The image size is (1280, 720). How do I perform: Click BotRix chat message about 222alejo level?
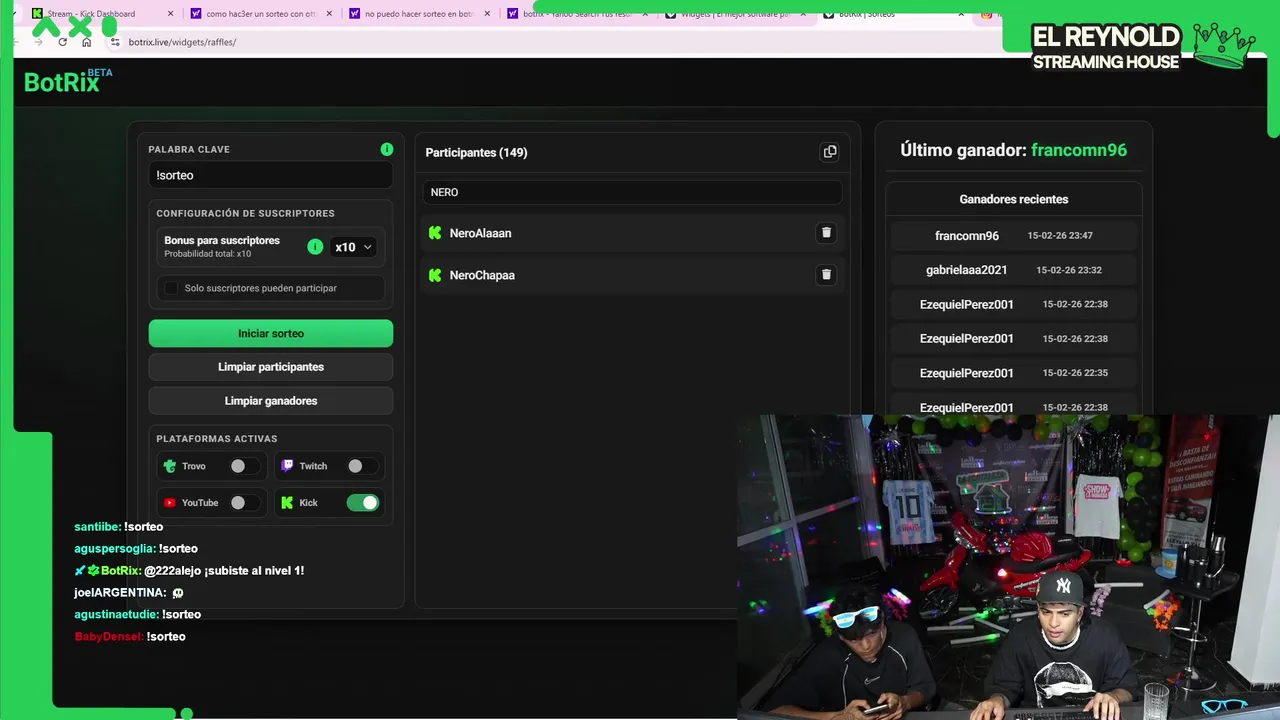(x=189, y=571)
